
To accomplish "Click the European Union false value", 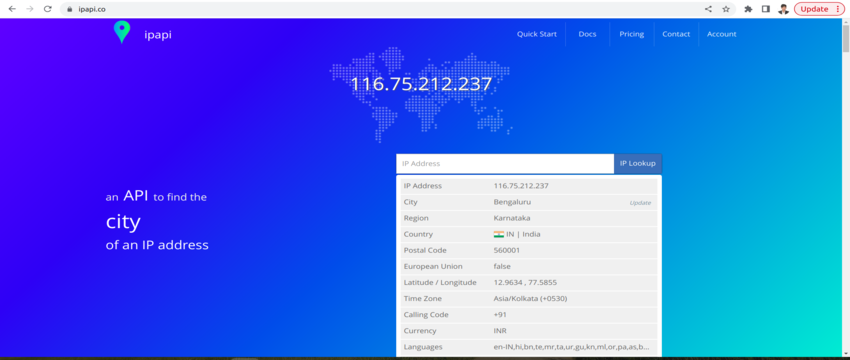I will (x=502, y=267).
